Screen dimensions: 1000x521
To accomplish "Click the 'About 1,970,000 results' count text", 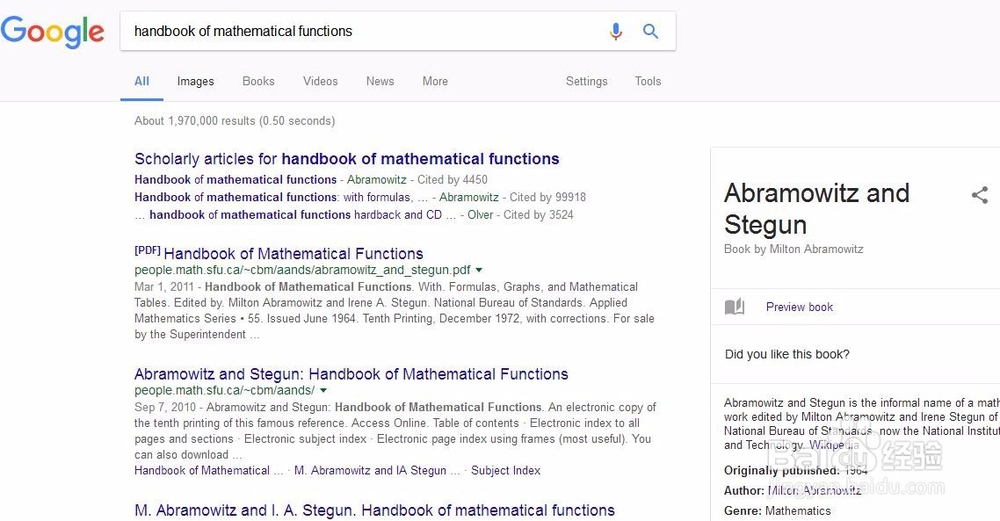I will 235,121.
